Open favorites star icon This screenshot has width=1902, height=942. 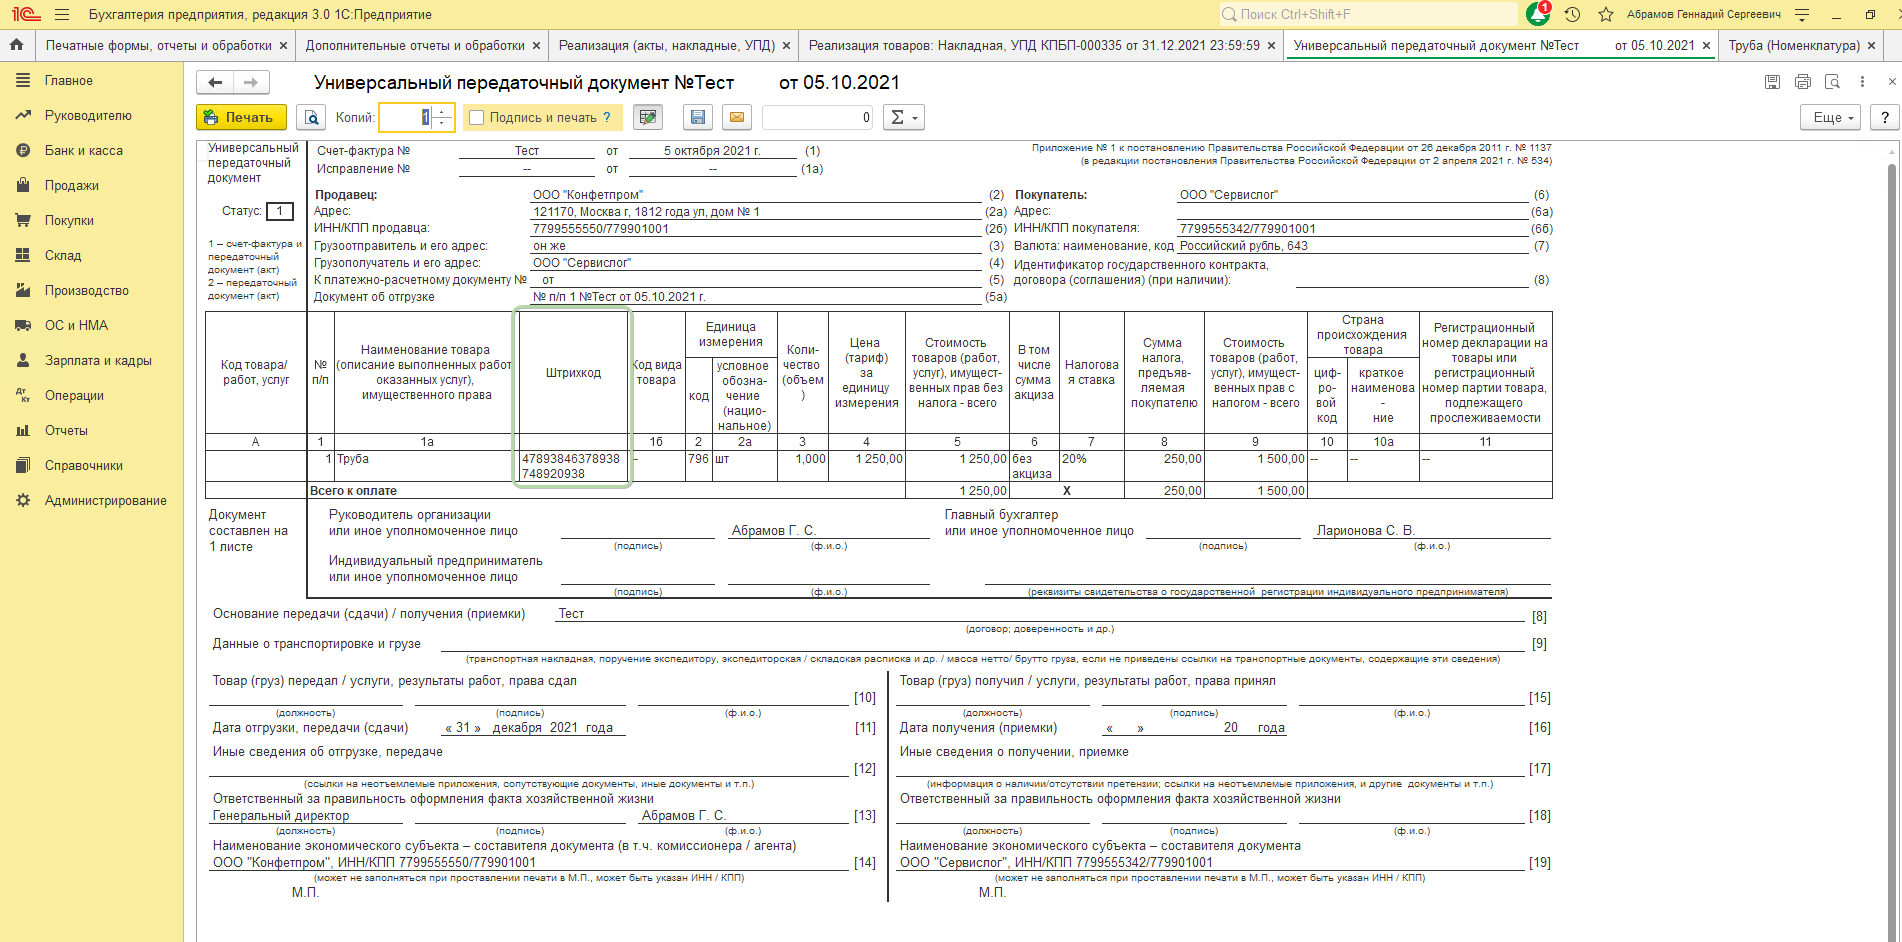(1606, 15)
